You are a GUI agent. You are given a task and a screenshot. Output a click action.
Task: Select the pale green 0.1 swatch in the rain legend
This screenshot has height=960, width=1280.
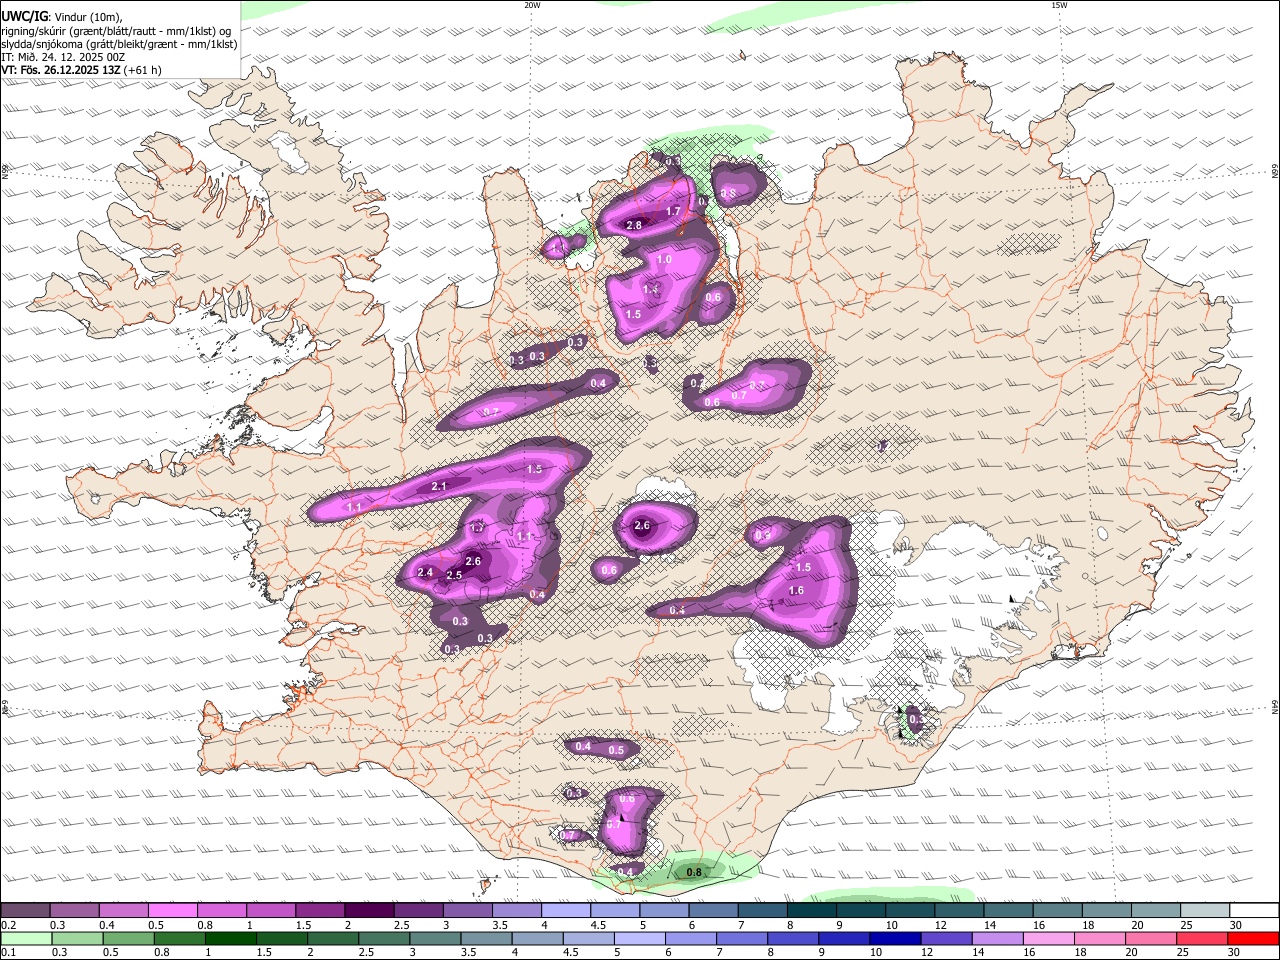point(25,939)
